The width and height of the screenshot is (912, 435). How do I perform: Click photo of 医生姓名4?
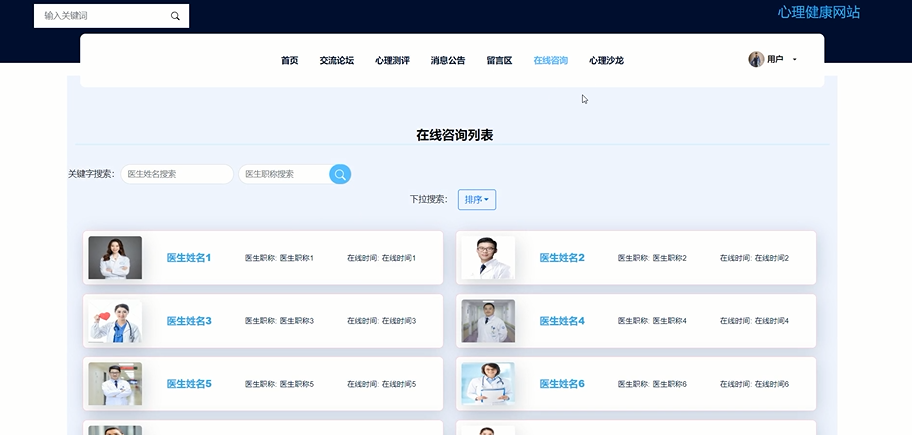488,321
